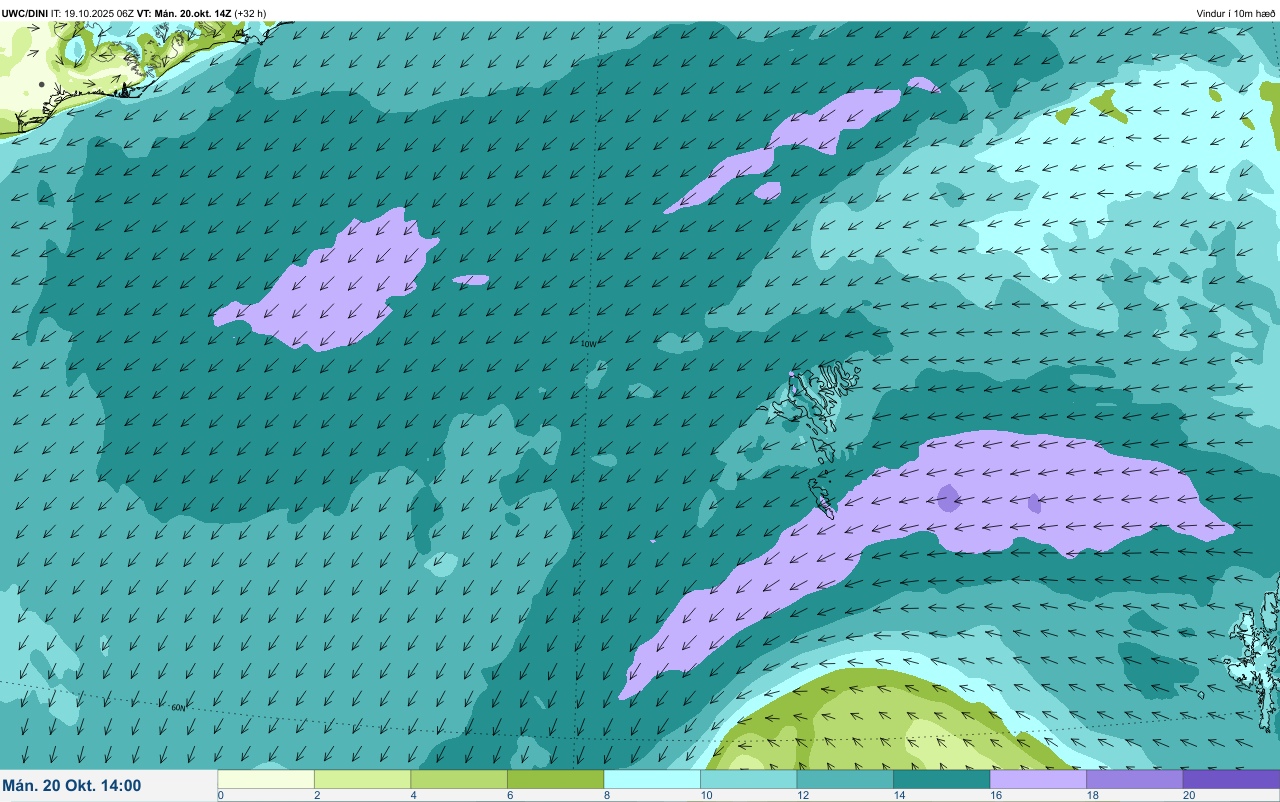
Task: Click the lavender 16–18 legend swatch
Action: click(1038, 779)
